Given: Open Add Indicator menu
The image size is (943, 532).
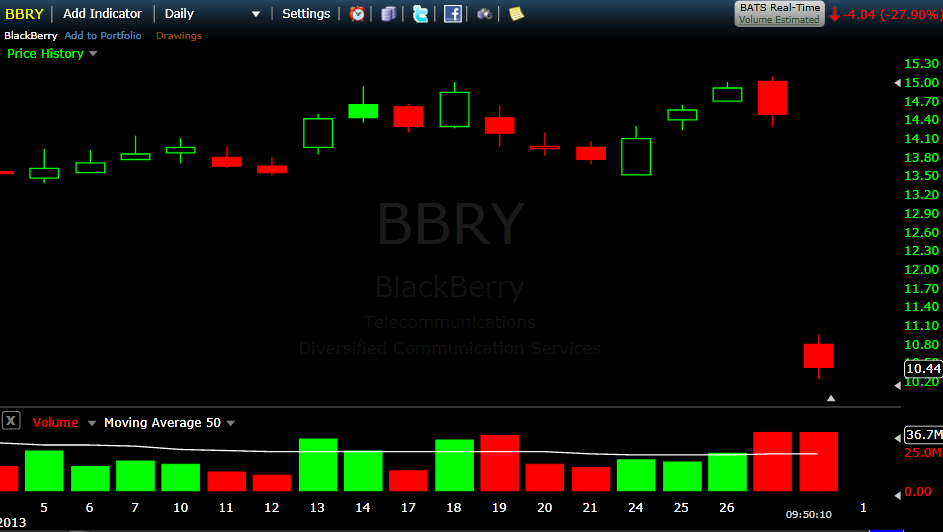Looking at the screenshot, I should (102, 13).
